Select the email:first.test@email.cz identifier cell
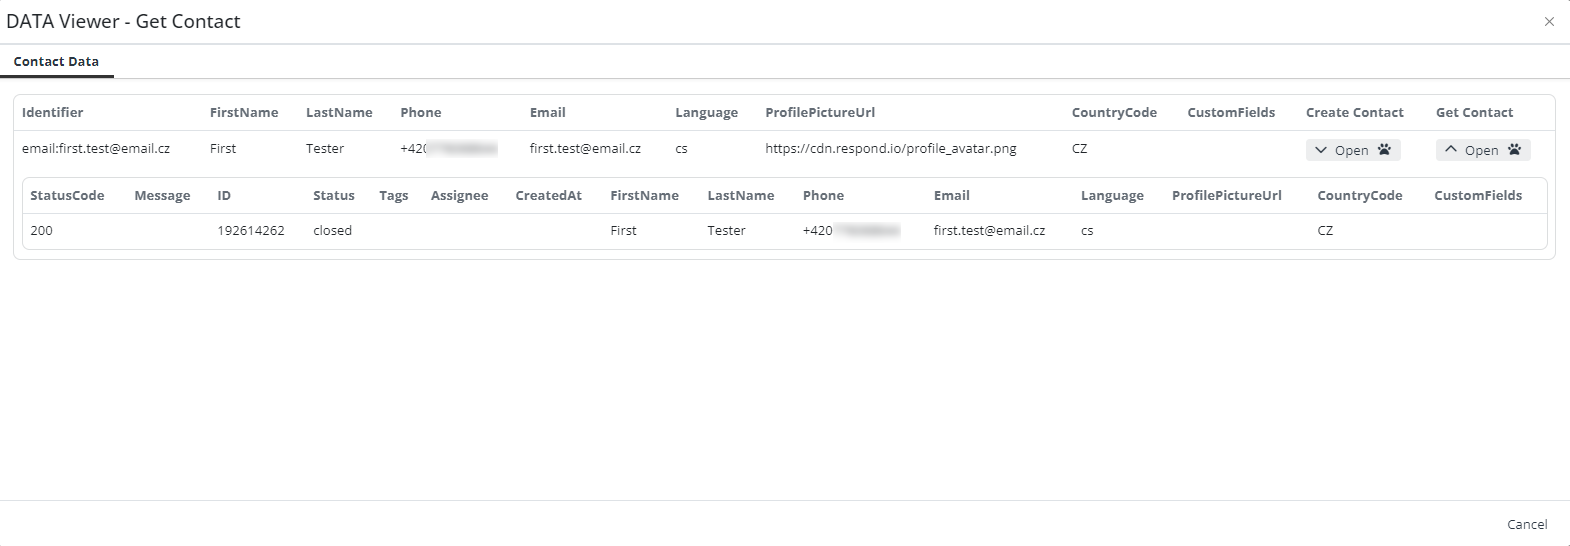This screenshot has height=546, width=1570. coord(96,149)
